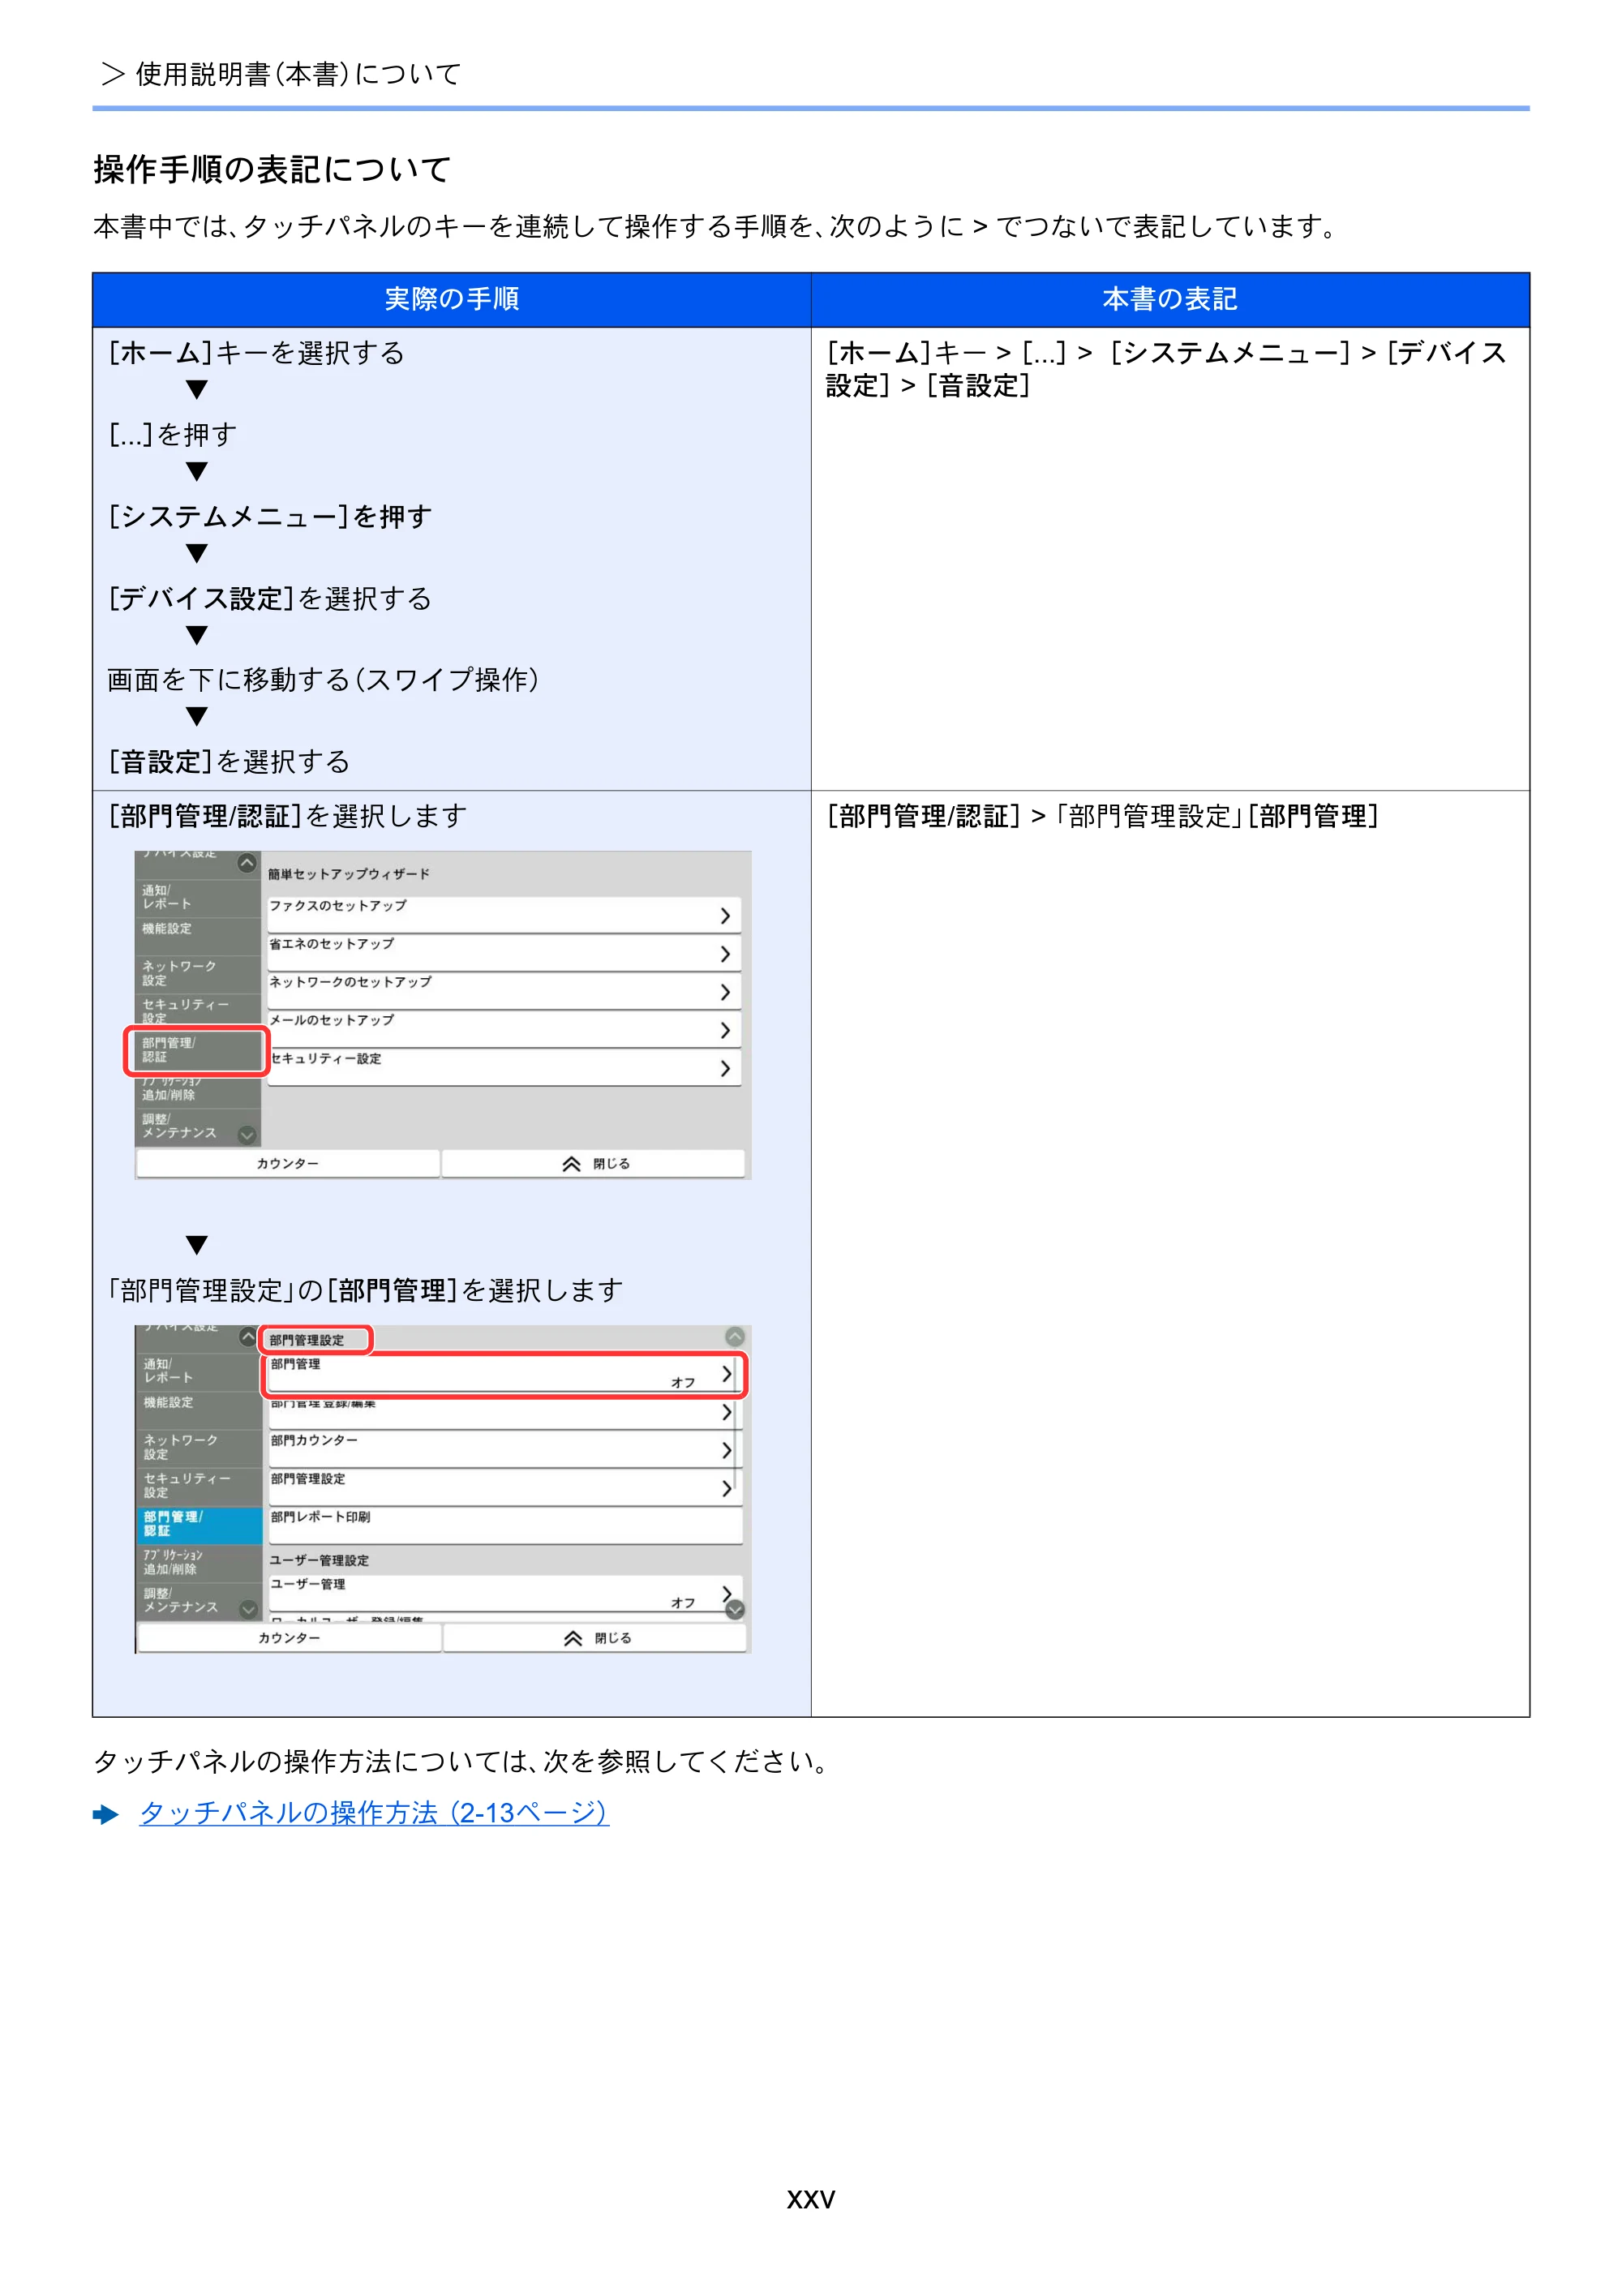Click the 部門管理設定 list row chevron below 部門カウンター
Viewport: 1622px width, 2296px height.
tap(727, 1488)
